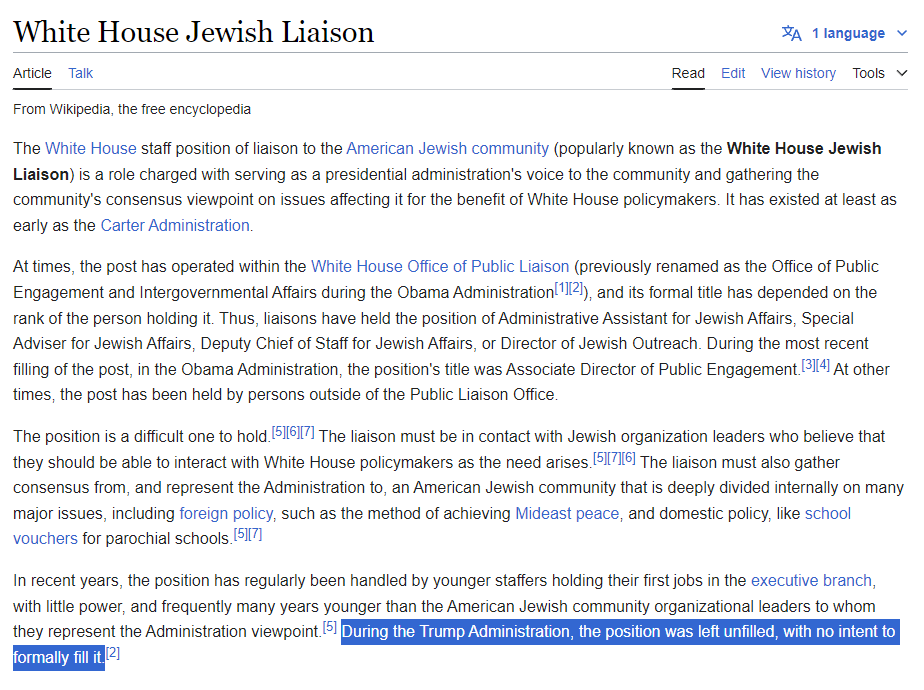Screen dimensions: 924x690
Task: Open View history tab
Action: pyautogui.click(x=798, y=73)
